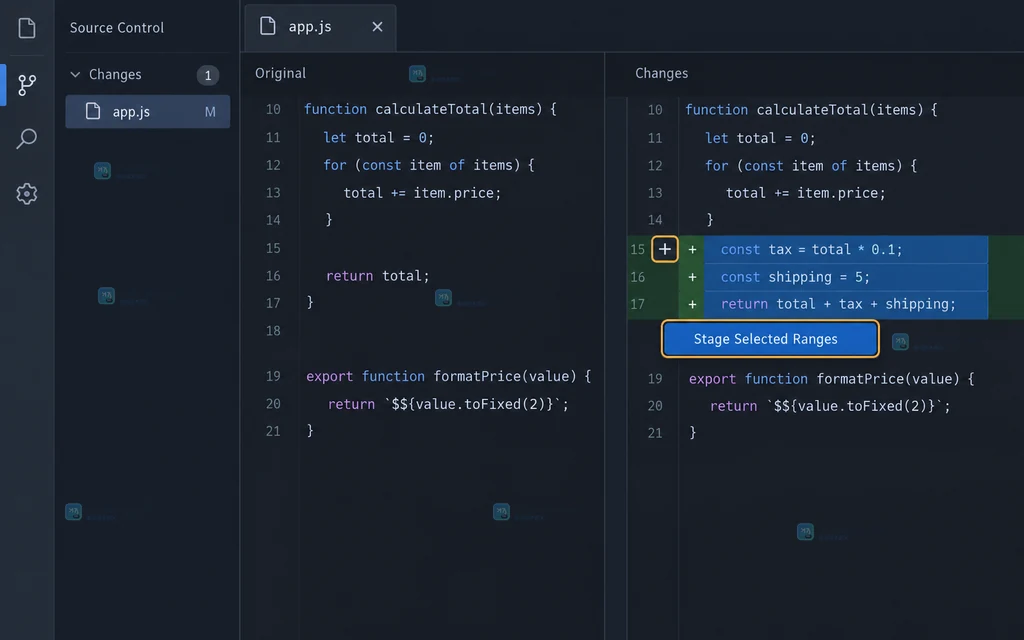This screenshot has width=1024, height=640.
Task: Click the changes count badge showing 1
Action: 208,75
